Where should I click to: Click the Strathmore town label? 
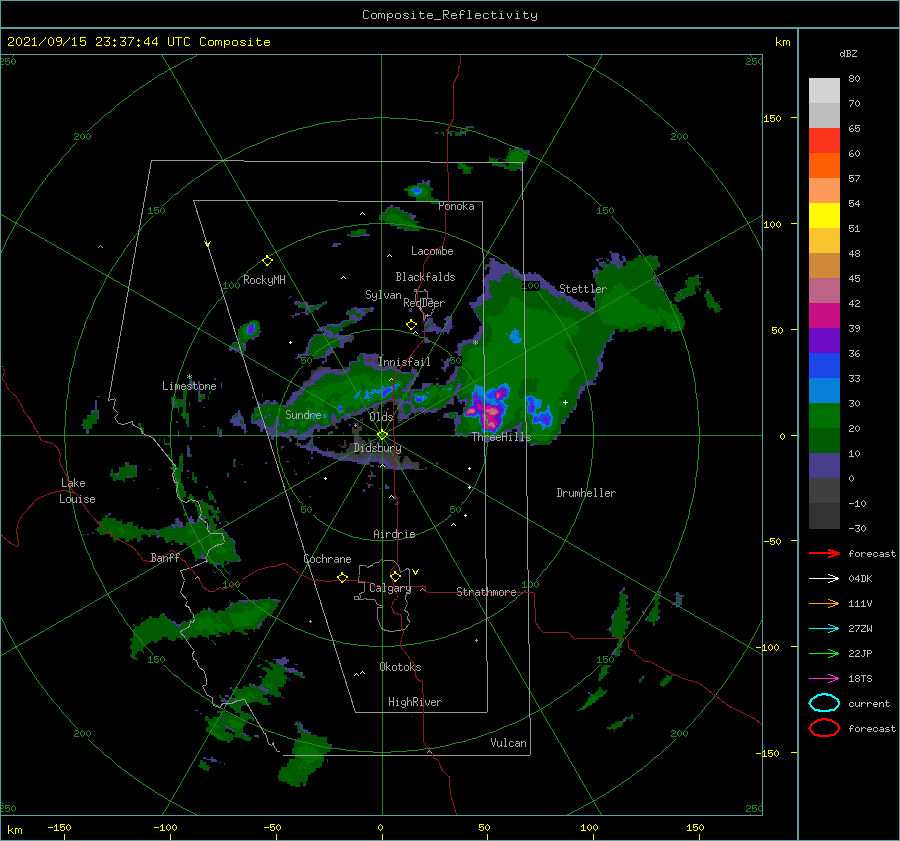click(486, 592)
